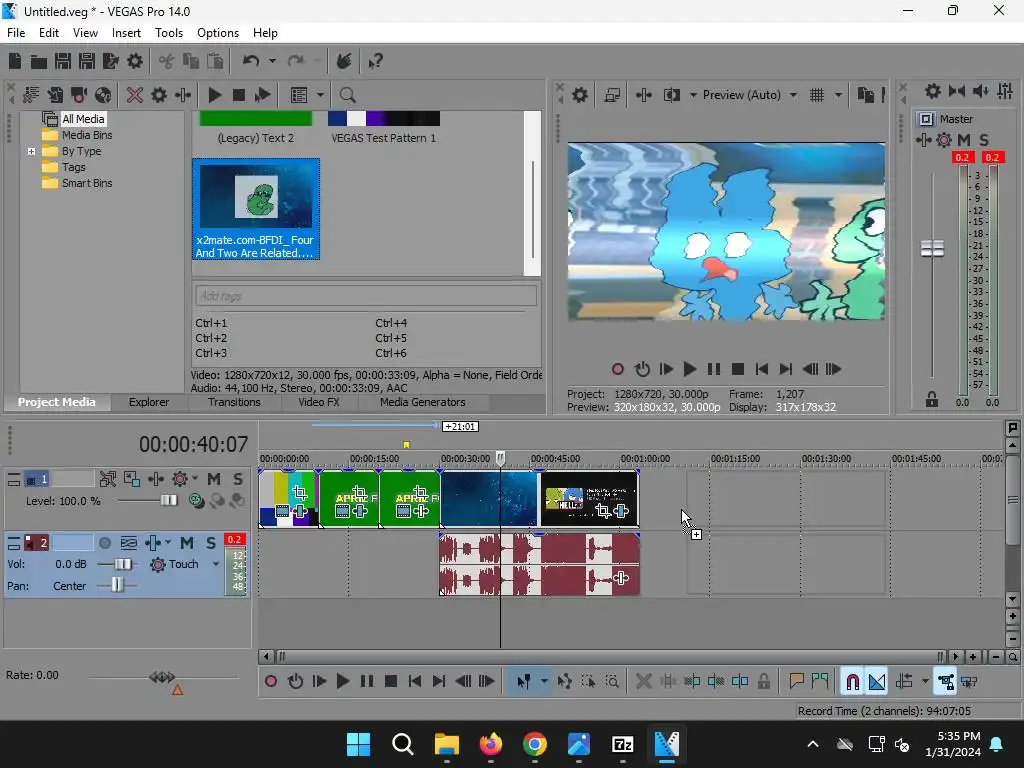The image size is (1024, 768).
Task: Click Remove selected media red X icon
Action: pos(135,95)
